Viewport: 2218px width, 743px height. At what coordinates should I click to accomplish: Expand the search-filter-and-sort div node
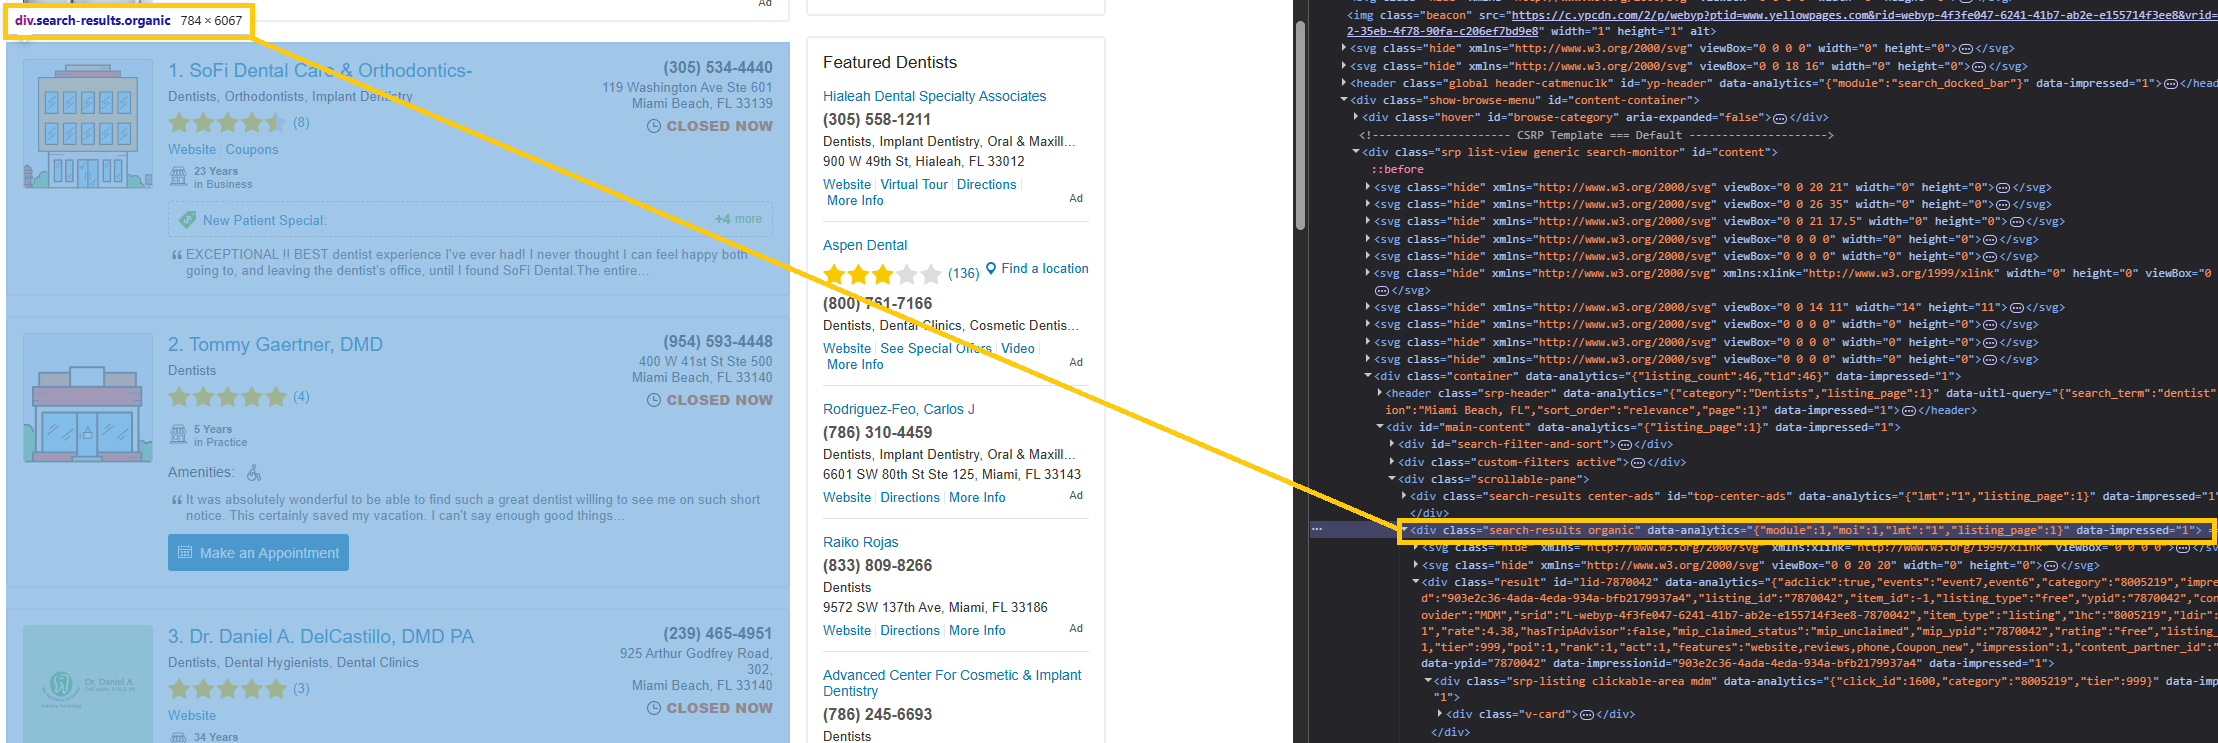point(1392,445)
